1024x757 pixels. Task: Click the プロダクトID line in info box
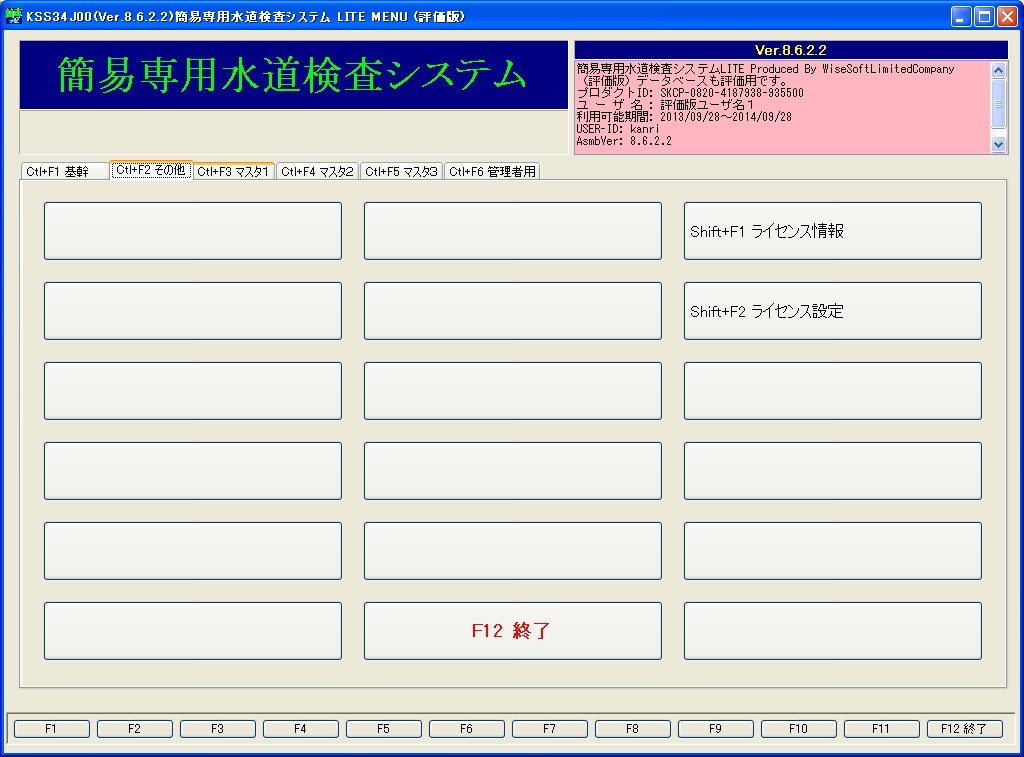tap(690, 93)
